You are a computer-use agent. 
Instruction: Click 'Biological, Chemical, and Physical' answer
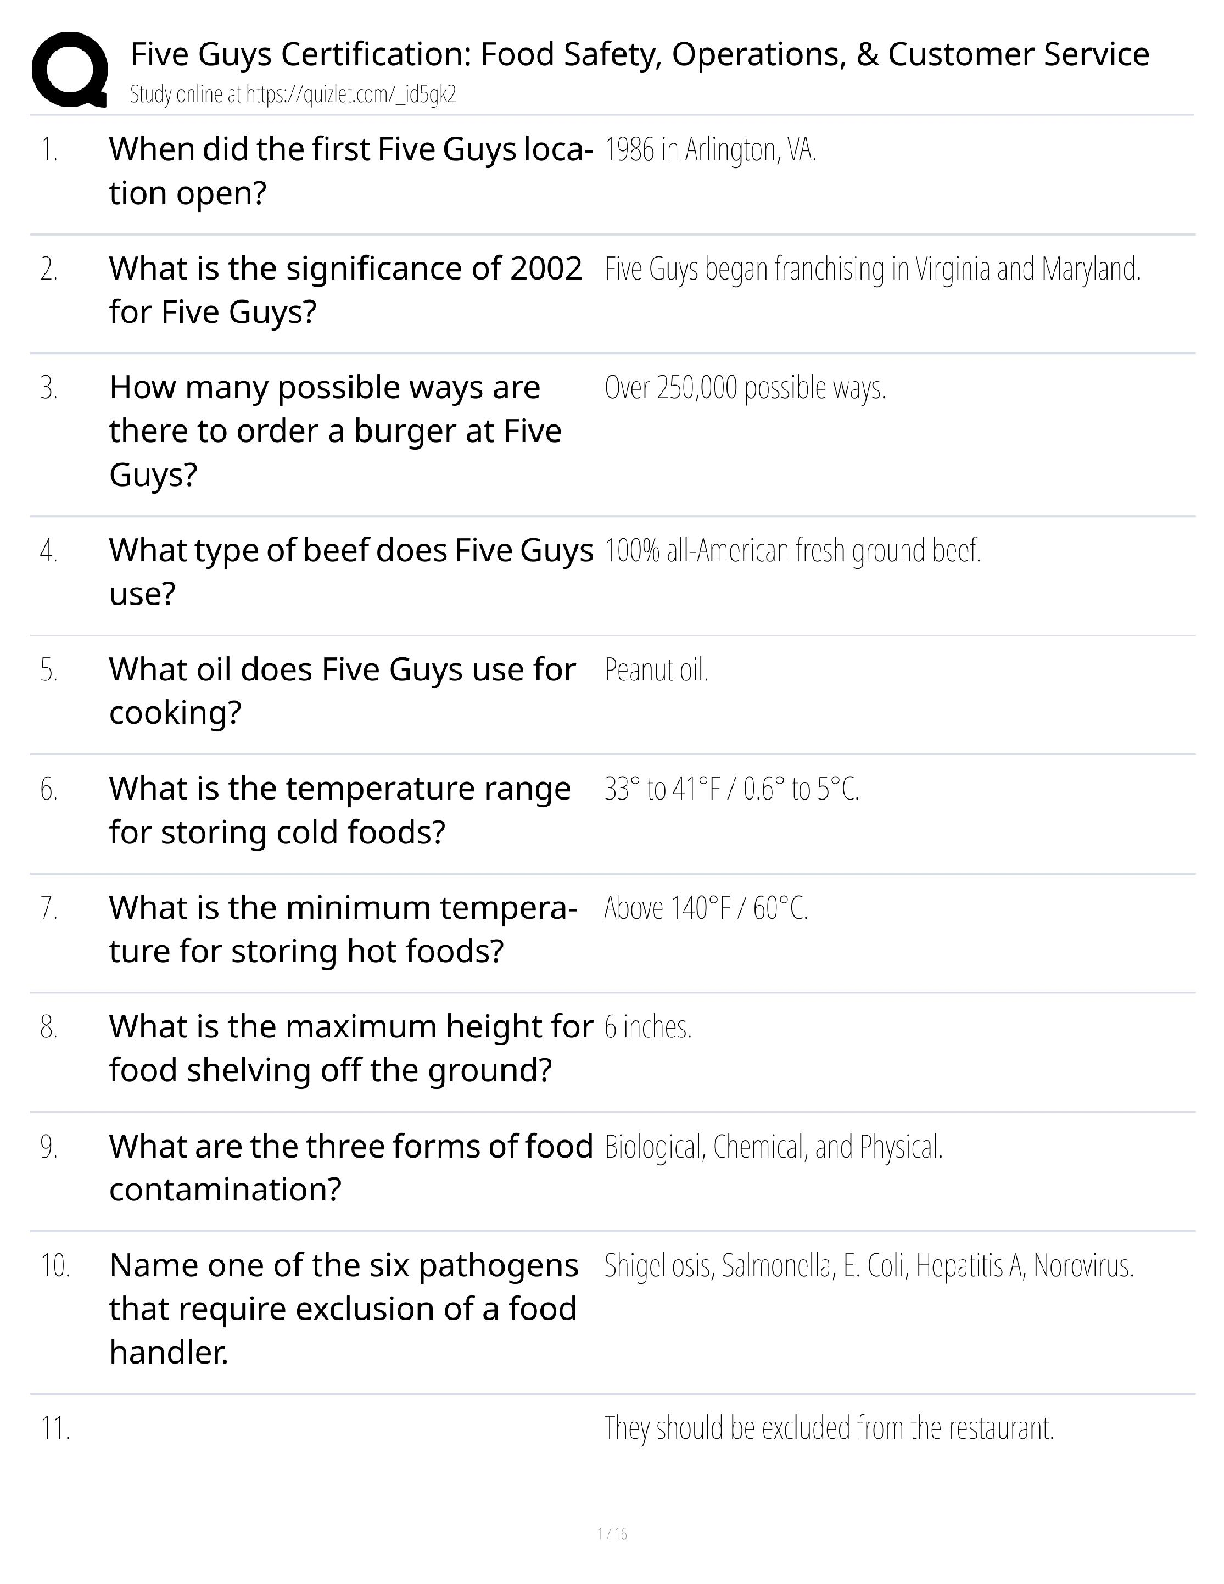pyautogui.click(x=774, y=1147)
